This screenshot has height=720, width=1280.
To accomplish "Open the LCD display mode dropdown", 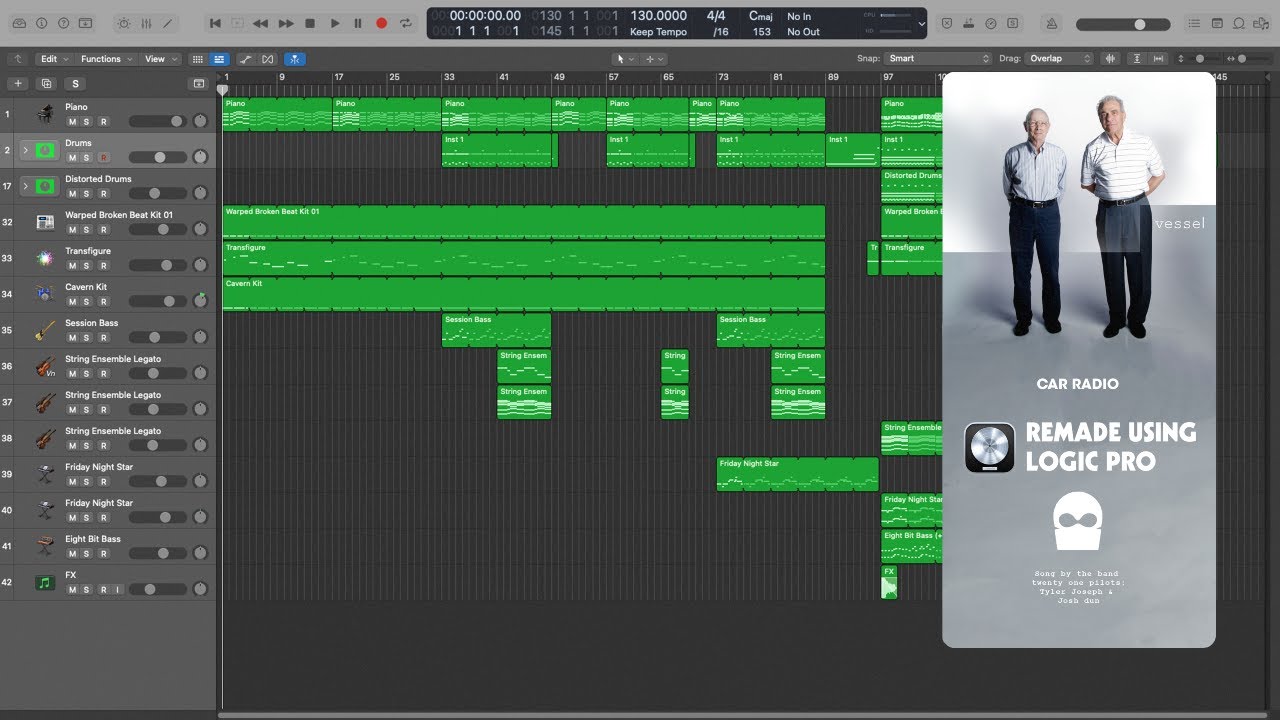I will pyautogui.click(x=921, y=23).
